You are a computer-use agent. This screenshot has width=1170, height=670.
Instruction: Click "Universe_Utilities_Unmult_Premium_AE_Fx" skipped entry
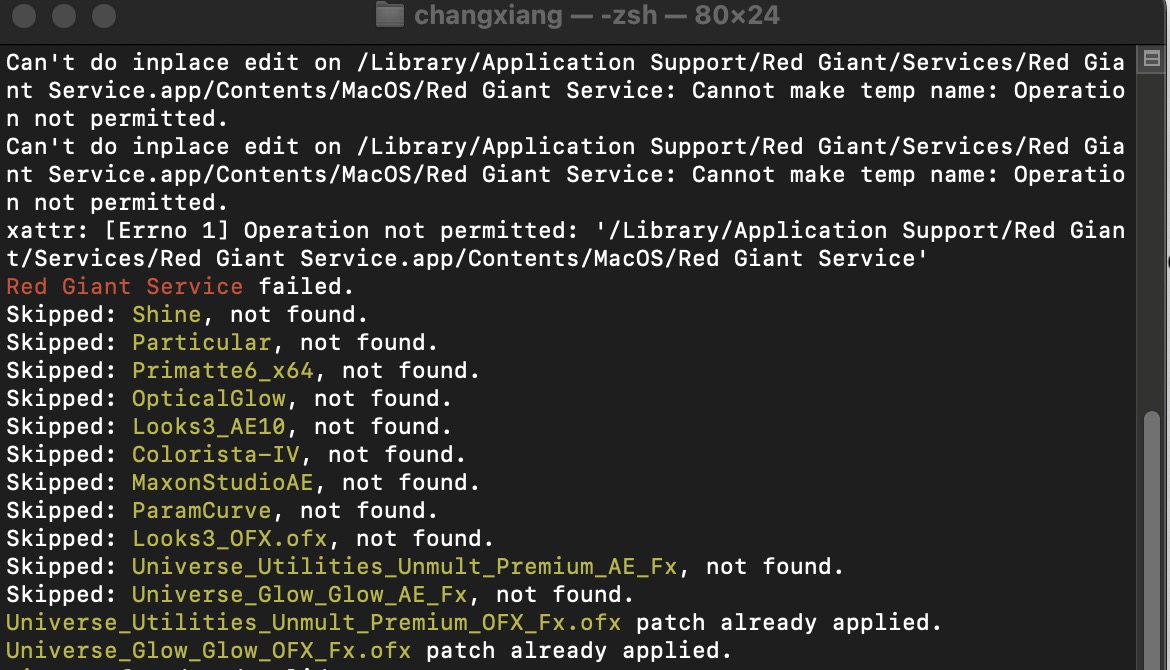tap(404, 567)
